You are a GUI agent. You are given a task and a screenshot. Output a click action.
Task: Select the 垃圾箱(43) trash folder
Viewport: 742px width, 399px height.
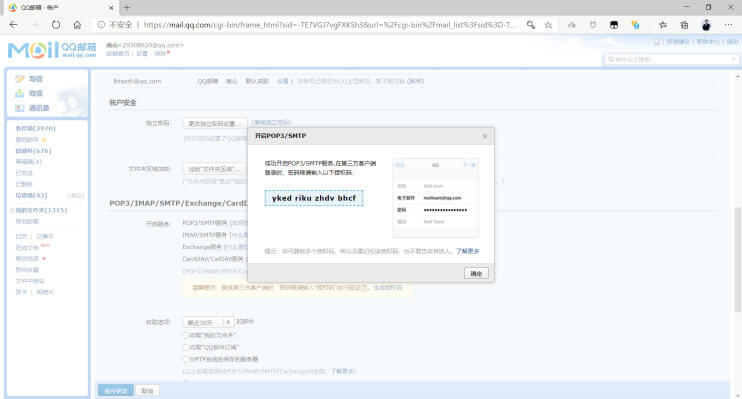[31, 195]
